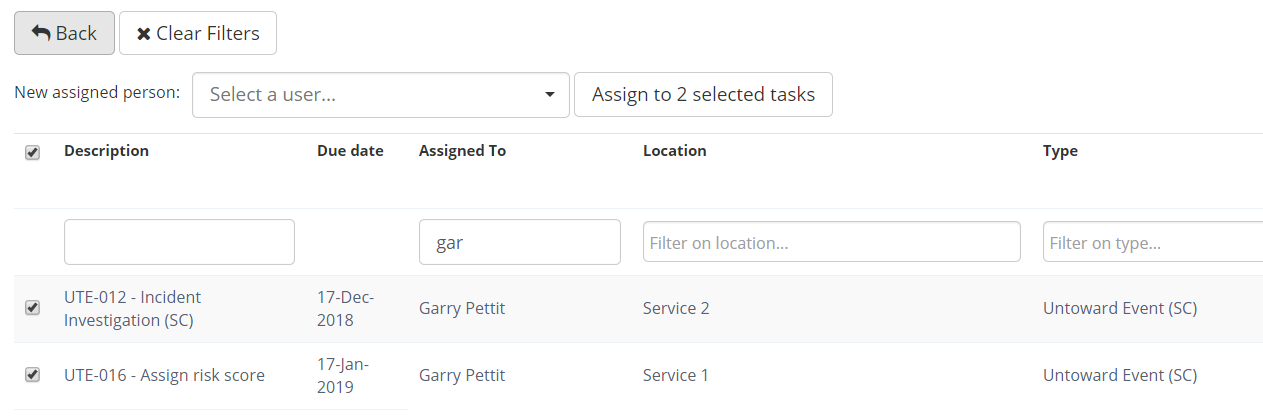
Task: Open the Select a user dropdown
Action: 381,95
